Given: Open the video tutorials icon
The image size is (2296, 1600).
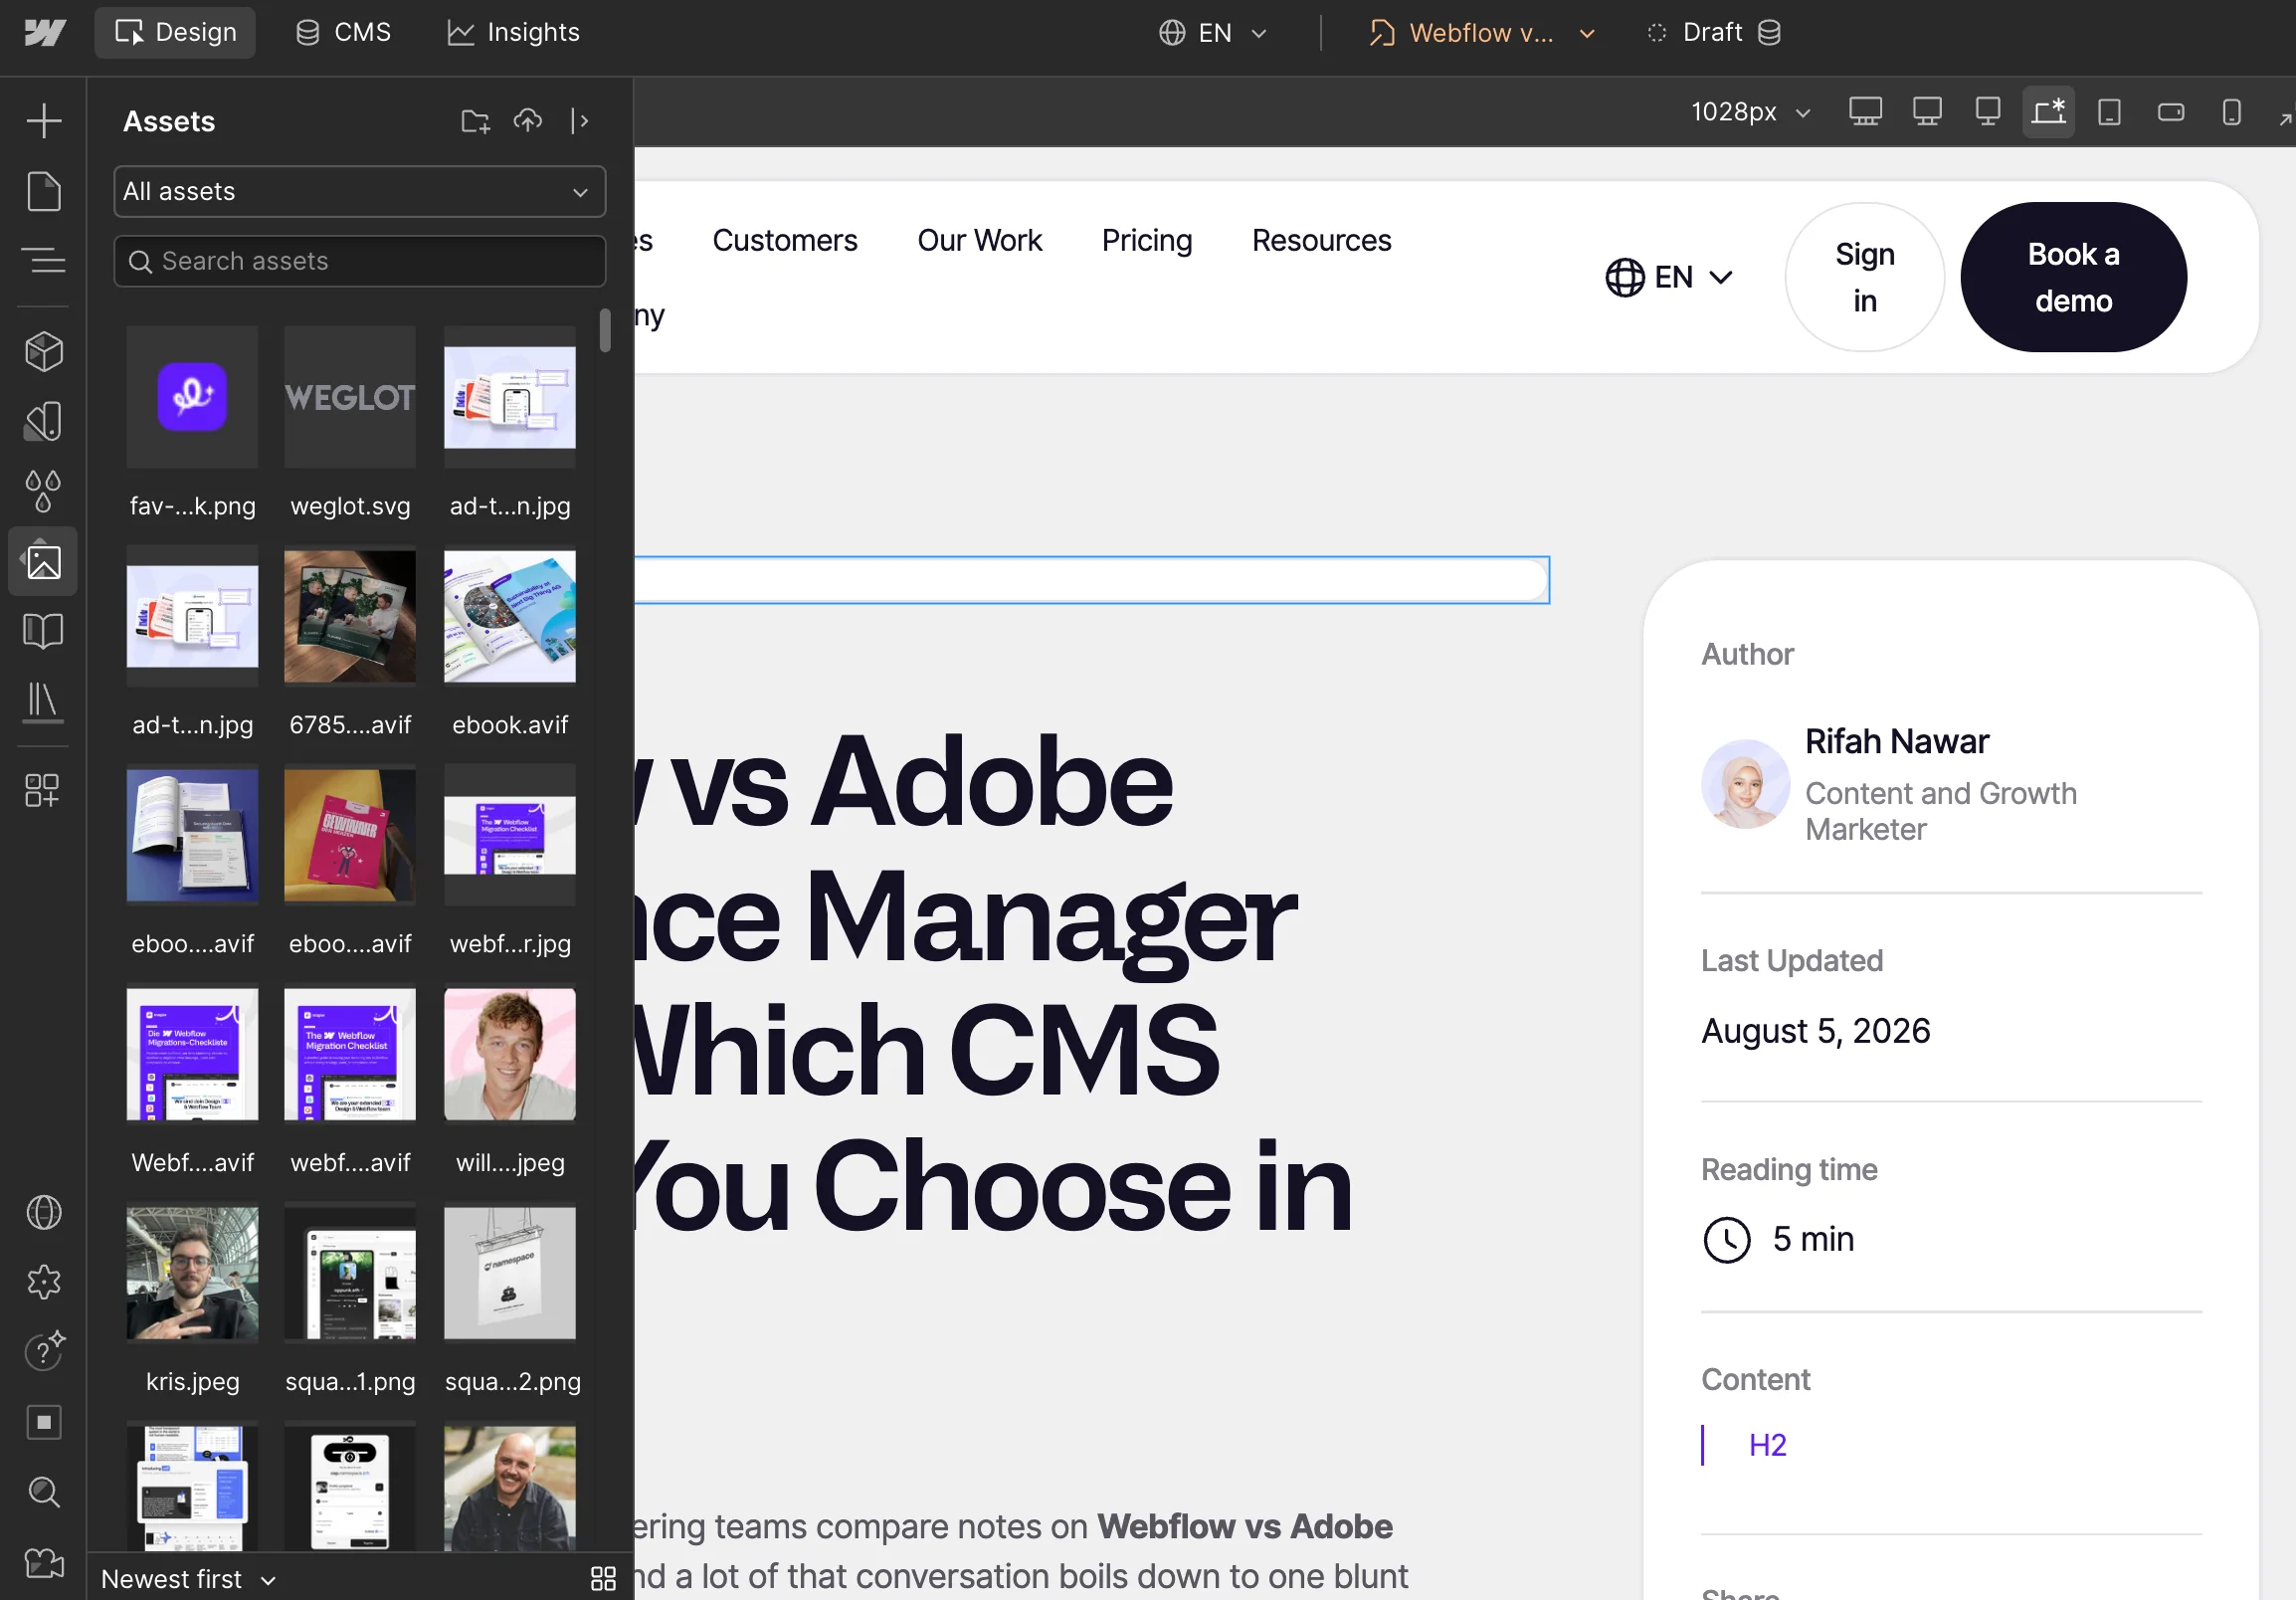Looking at the screenshot, I should [44, 1562].
